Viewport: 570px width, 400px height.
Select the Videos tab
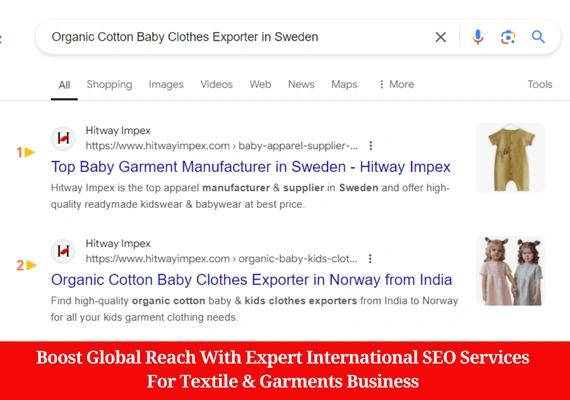[x=217, y=84]
